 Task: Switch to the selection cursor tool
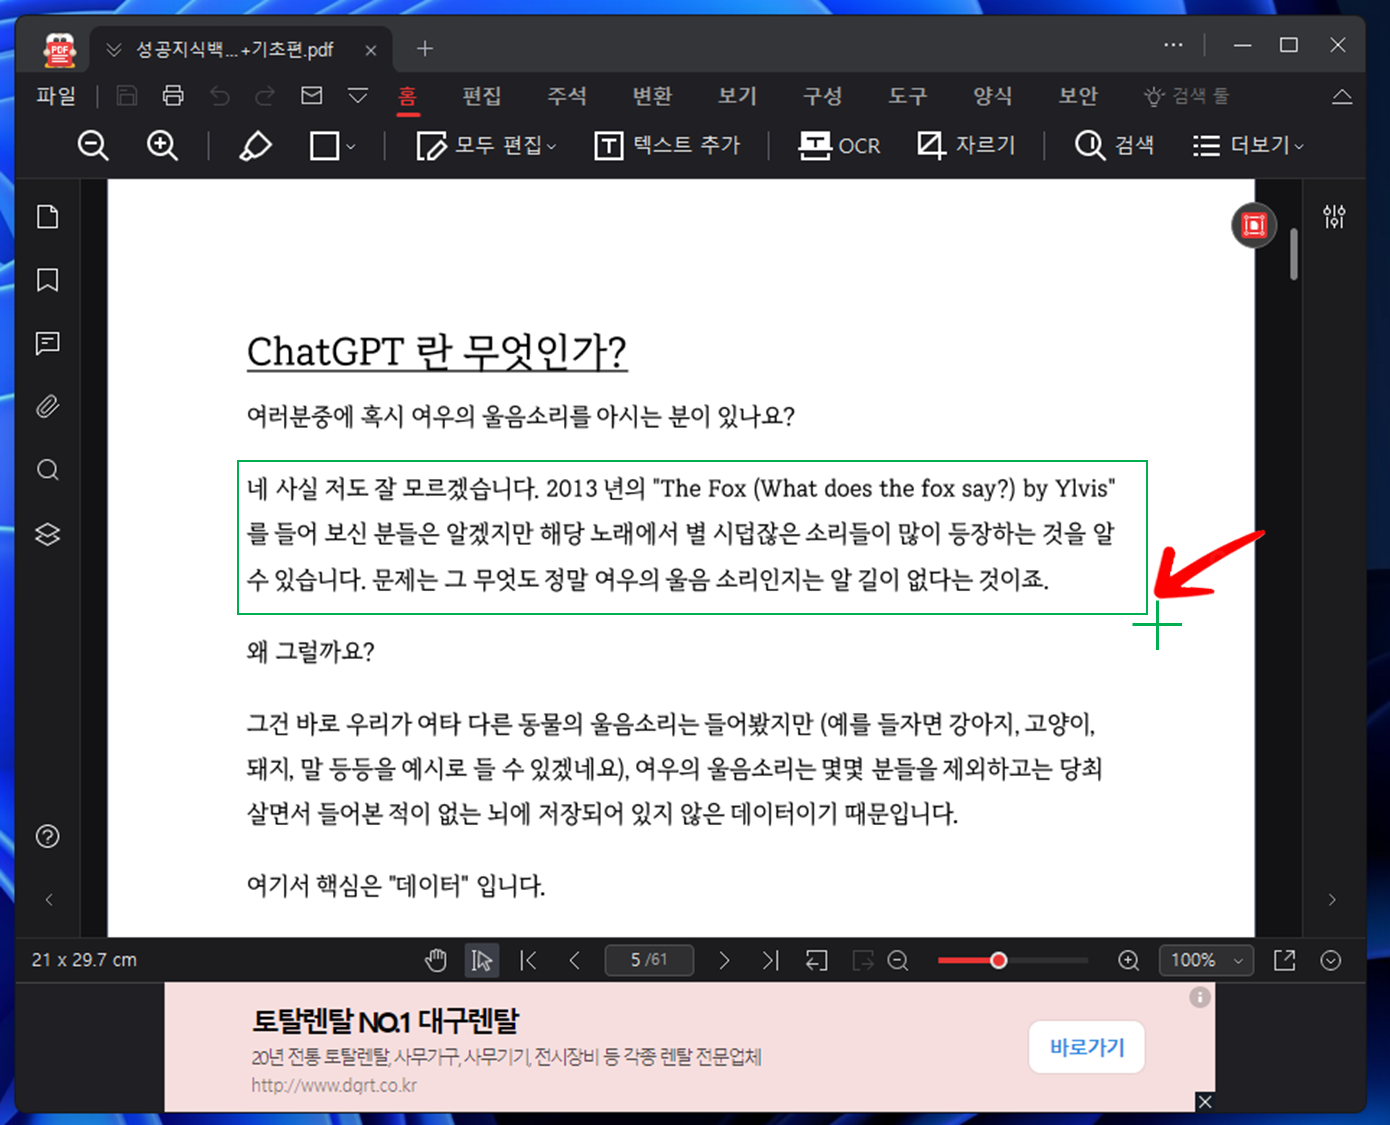(x=481, y=959)
